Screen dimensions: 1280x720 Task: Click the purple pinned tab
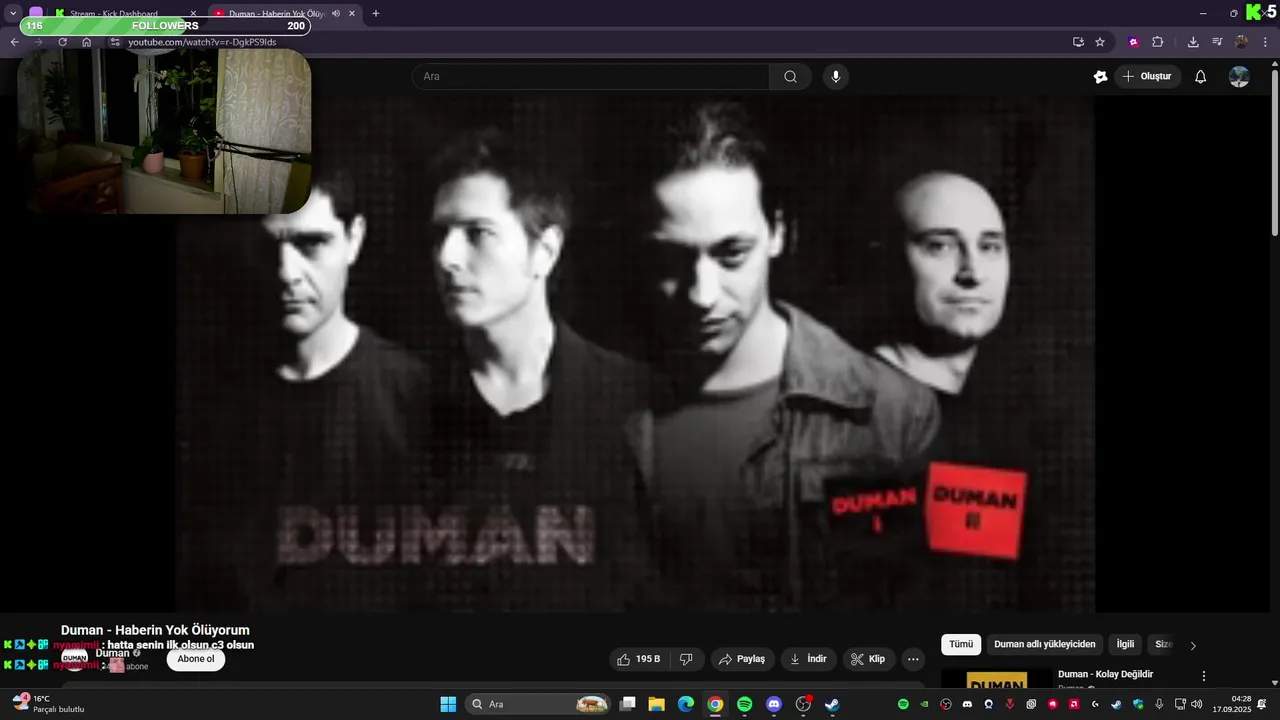(36, 14)
